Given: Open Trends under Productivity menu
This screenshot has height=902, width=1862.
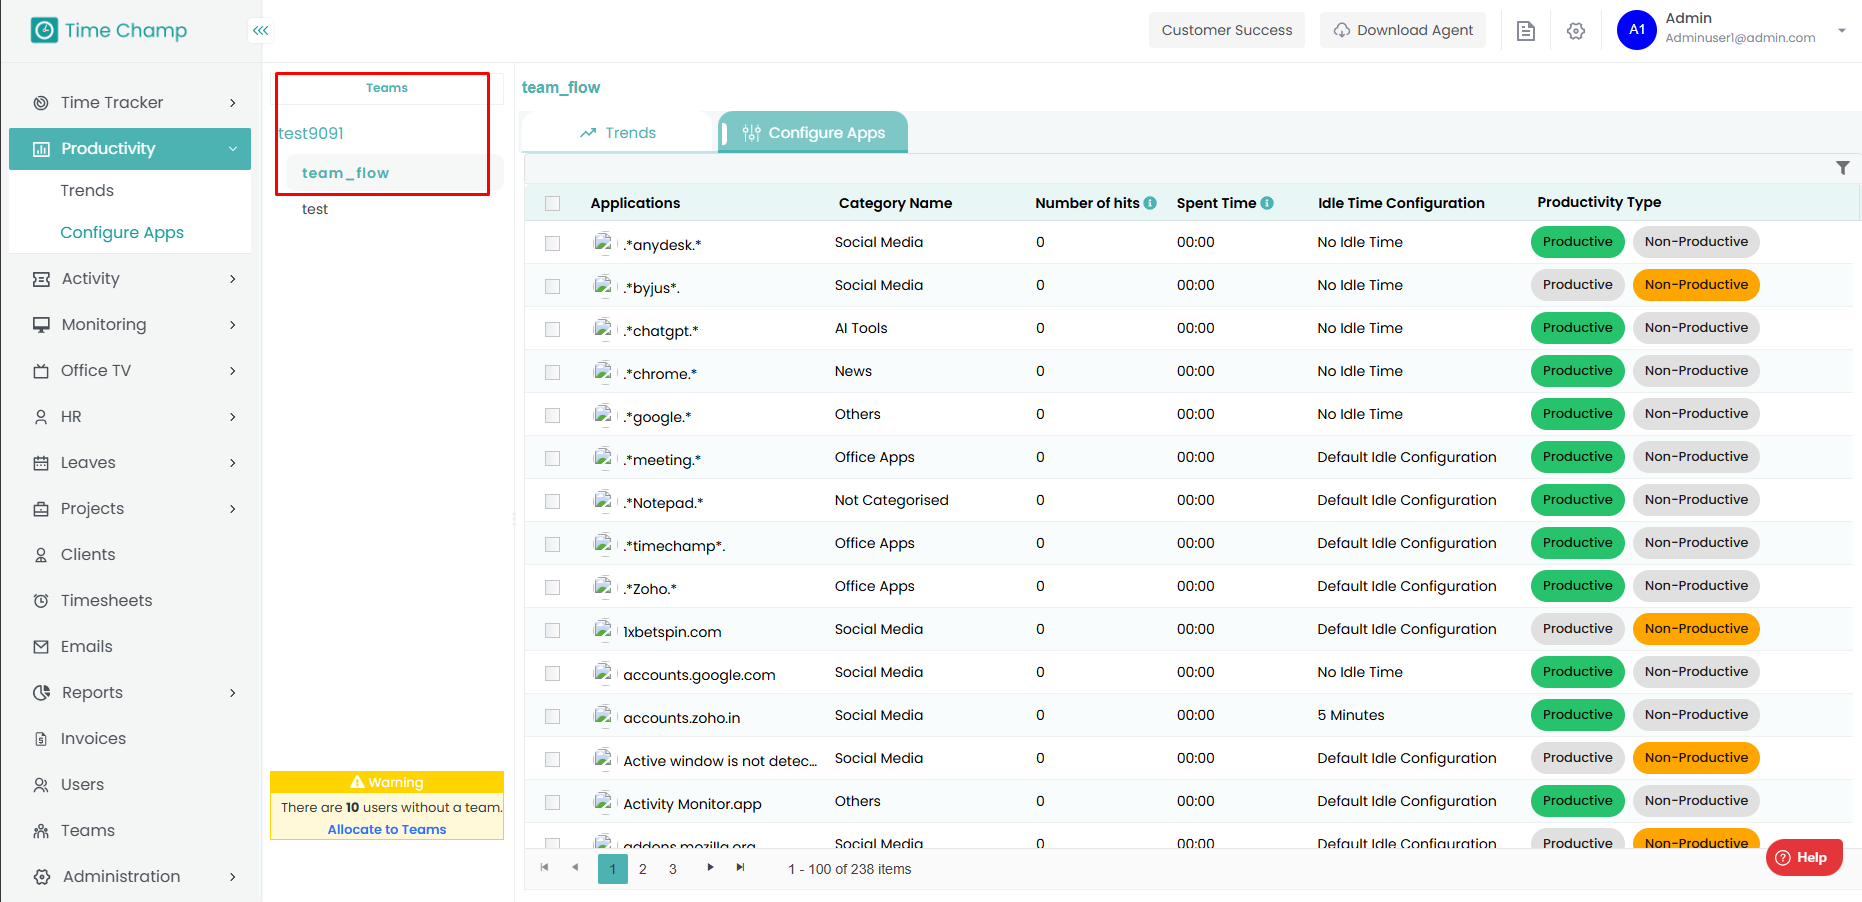Looking at the screenshot, I should tap(87, 190).
